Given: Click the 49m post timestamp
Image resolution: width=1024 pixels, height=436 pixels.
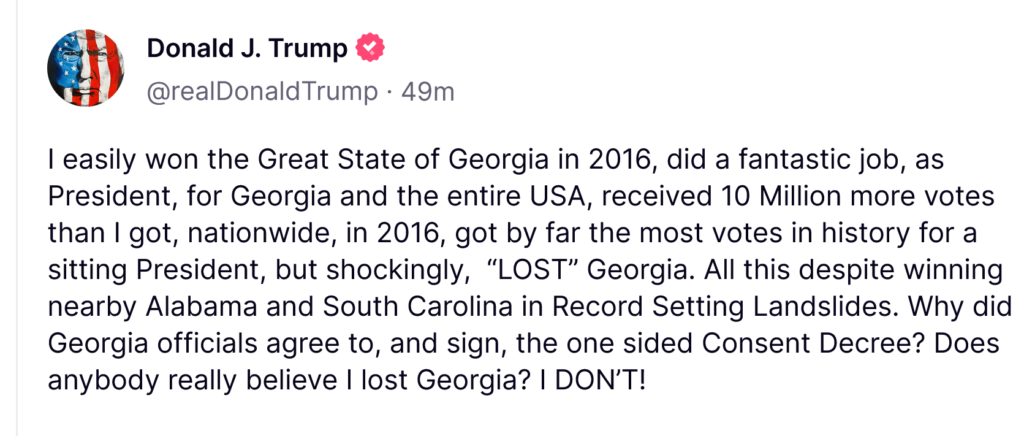Looking at the screenshot, I should click(x=427, y=92).
